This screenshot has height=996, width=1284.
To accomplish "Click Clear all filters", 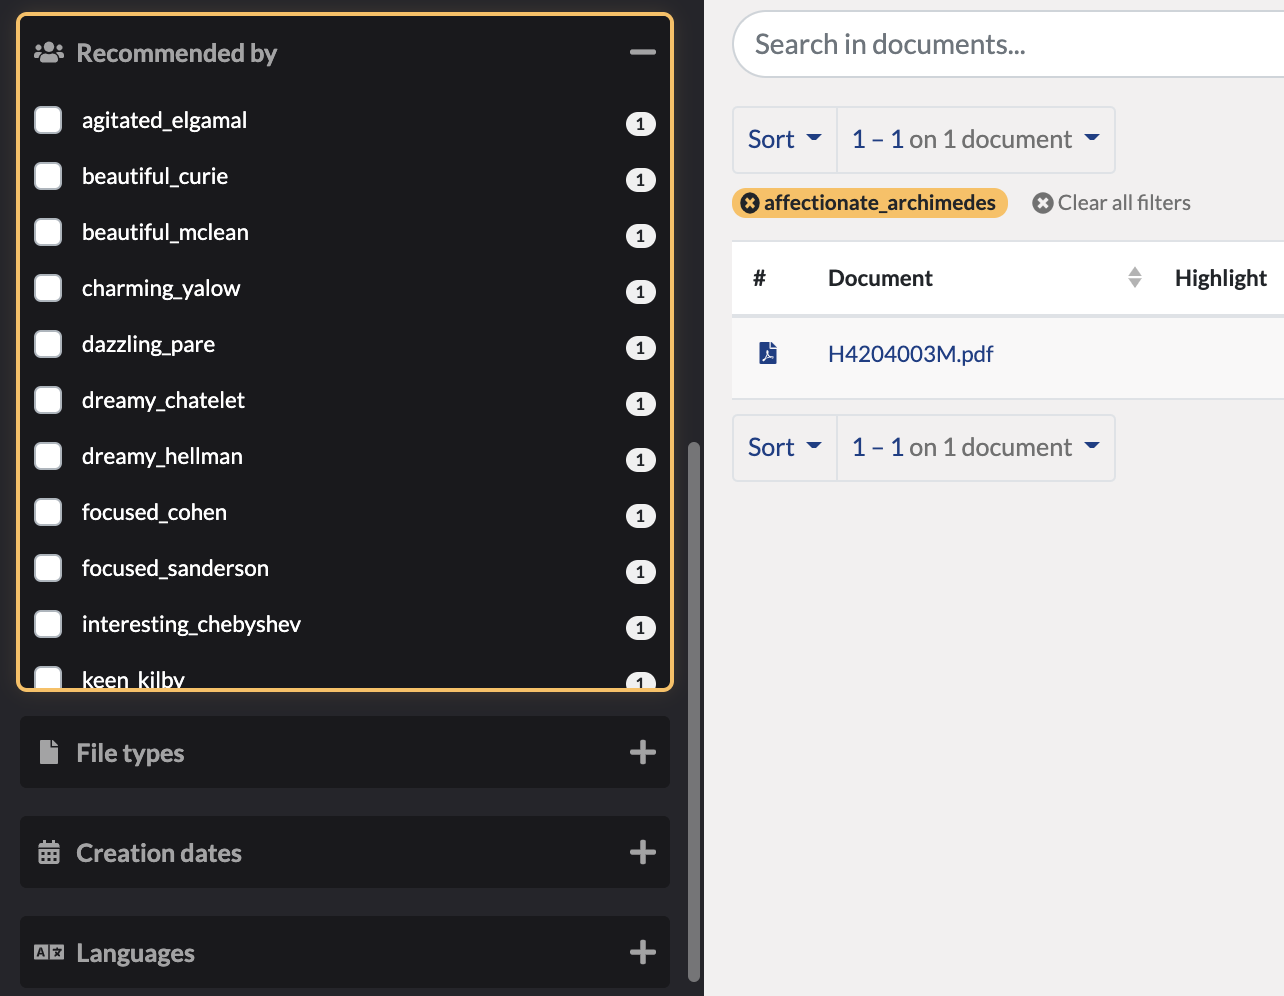I will [x=1123, y=202].
